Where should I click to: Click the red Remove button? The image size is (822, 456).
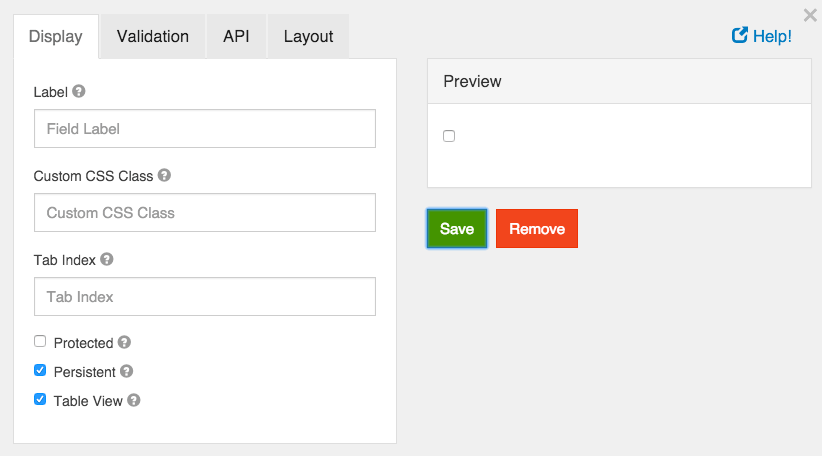point(537,228)
